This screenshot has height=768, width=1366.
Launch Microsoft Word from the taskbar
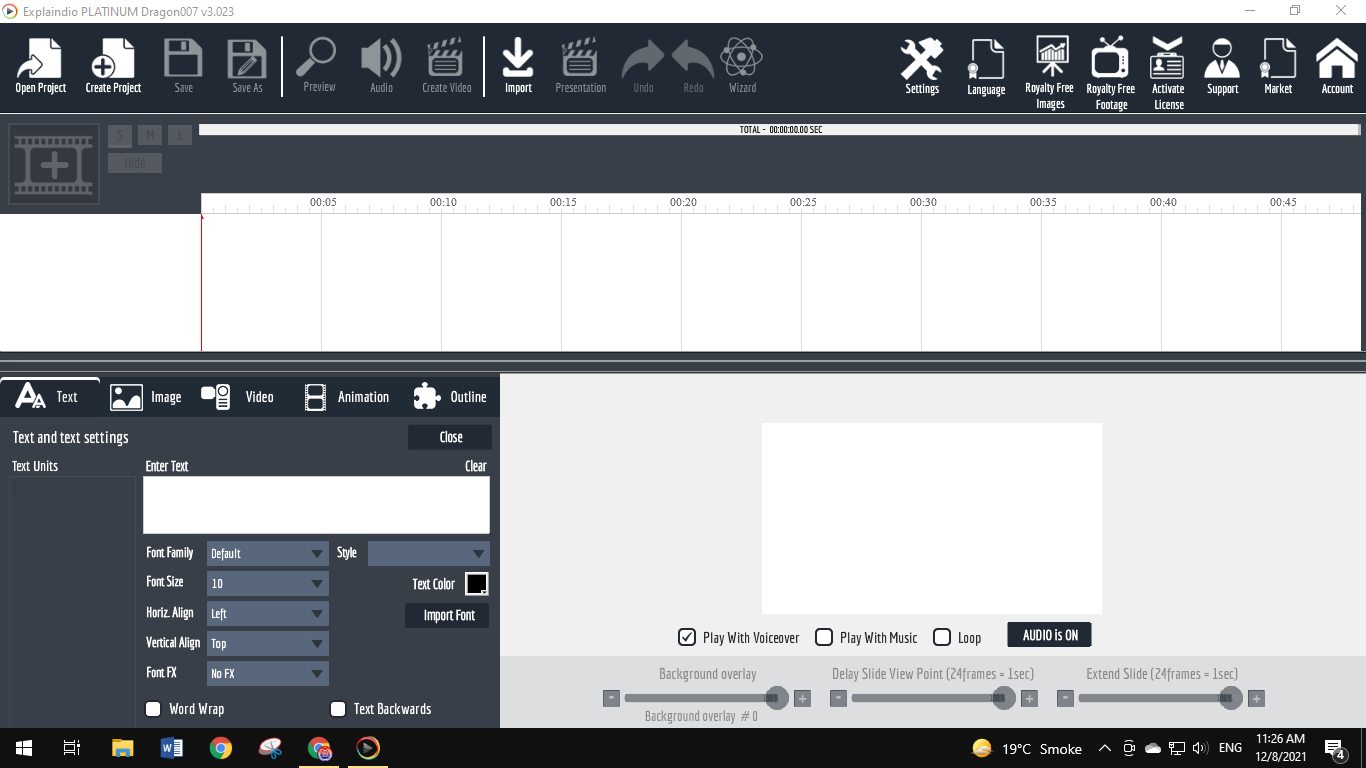click(x=172, y=748)
